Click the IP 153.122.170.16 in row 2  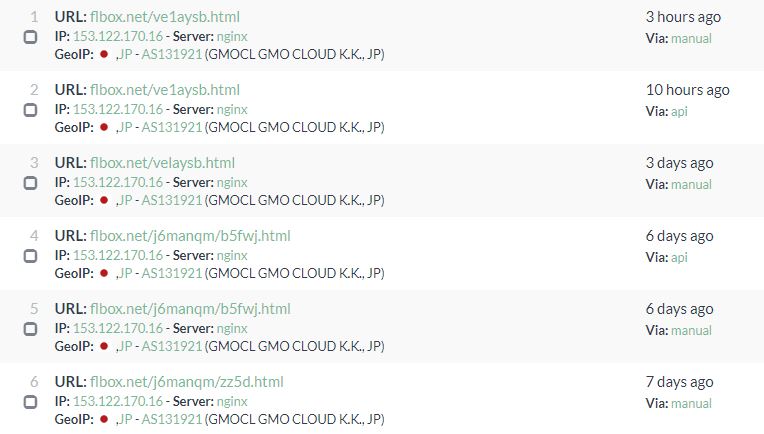[117, 109]
